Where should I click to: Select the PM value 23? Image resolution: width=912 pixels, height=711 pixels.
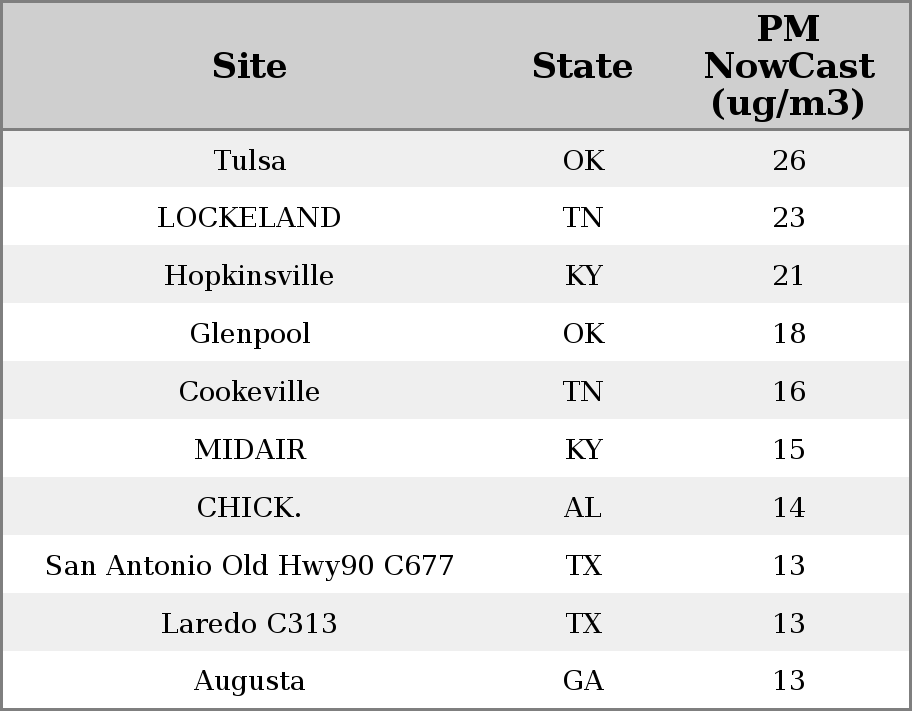[x=788, y=218]
